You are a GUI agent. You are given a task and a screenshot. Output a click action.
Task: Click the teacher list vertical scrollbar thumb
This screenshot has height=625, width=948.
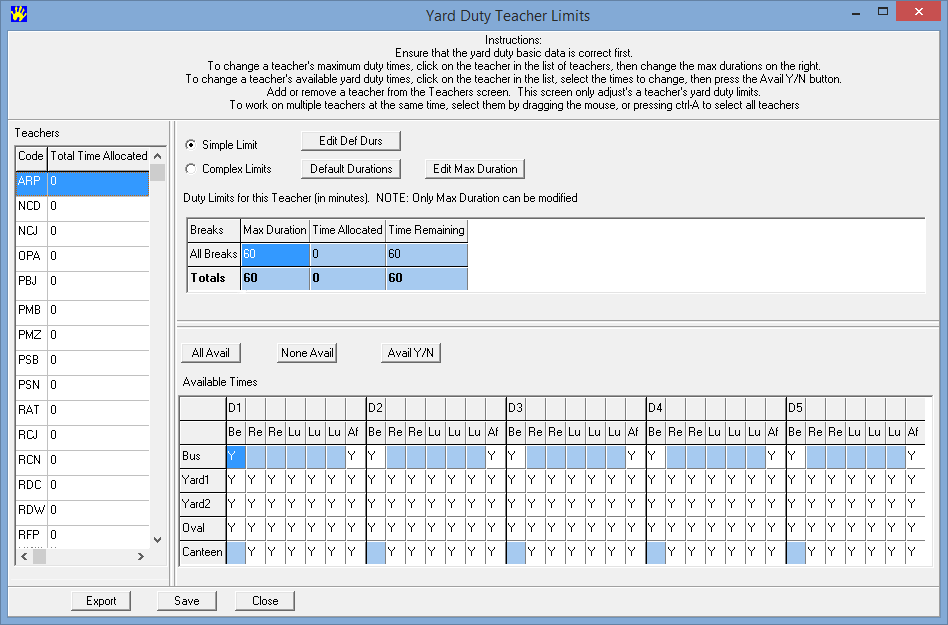pos(158,173)
